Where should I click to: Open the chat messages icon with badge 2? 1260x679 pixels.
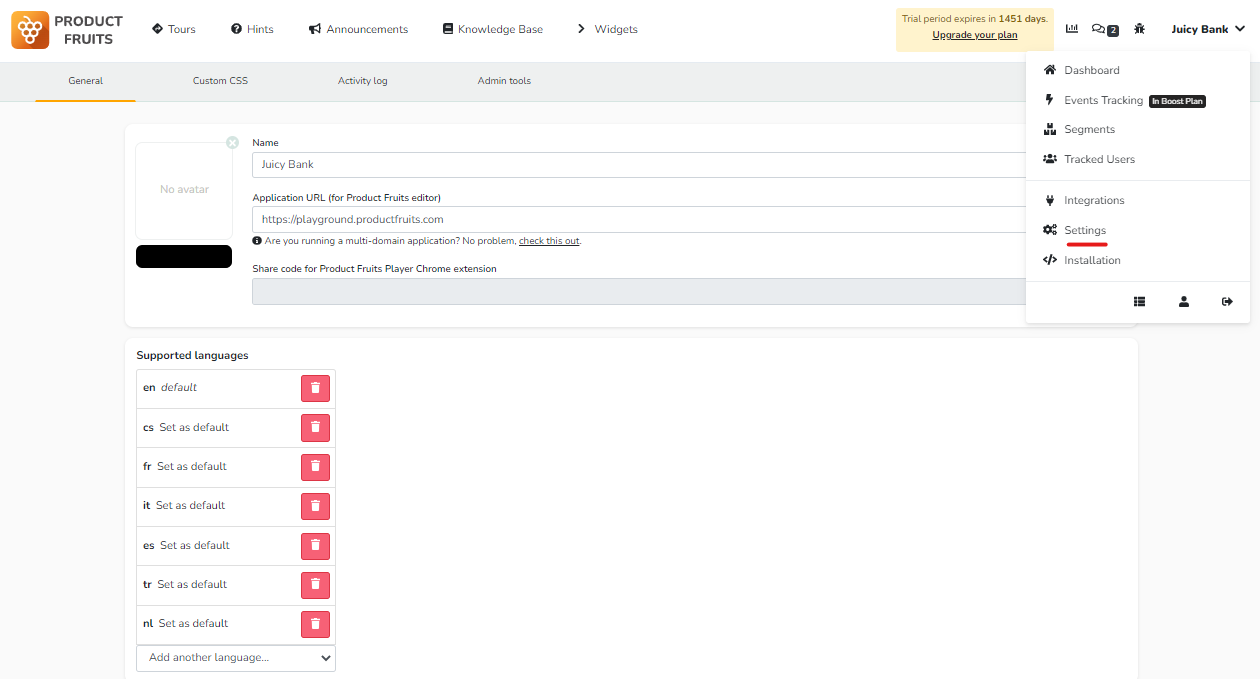[1105, 30]
